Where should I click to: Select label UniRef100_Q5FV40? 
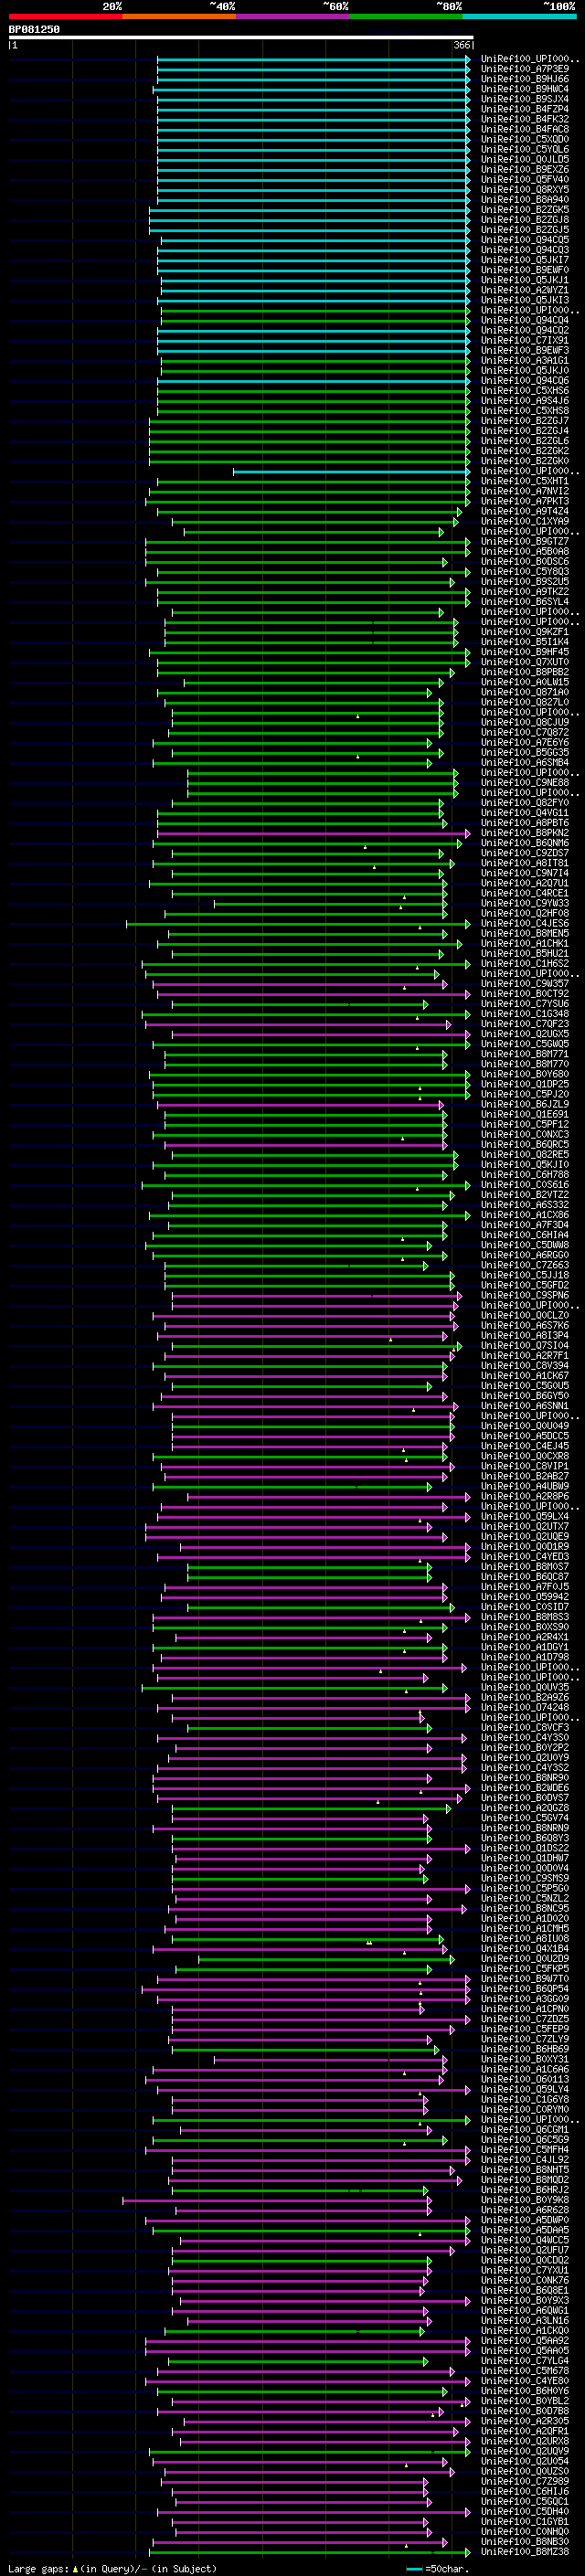point(524,179)
